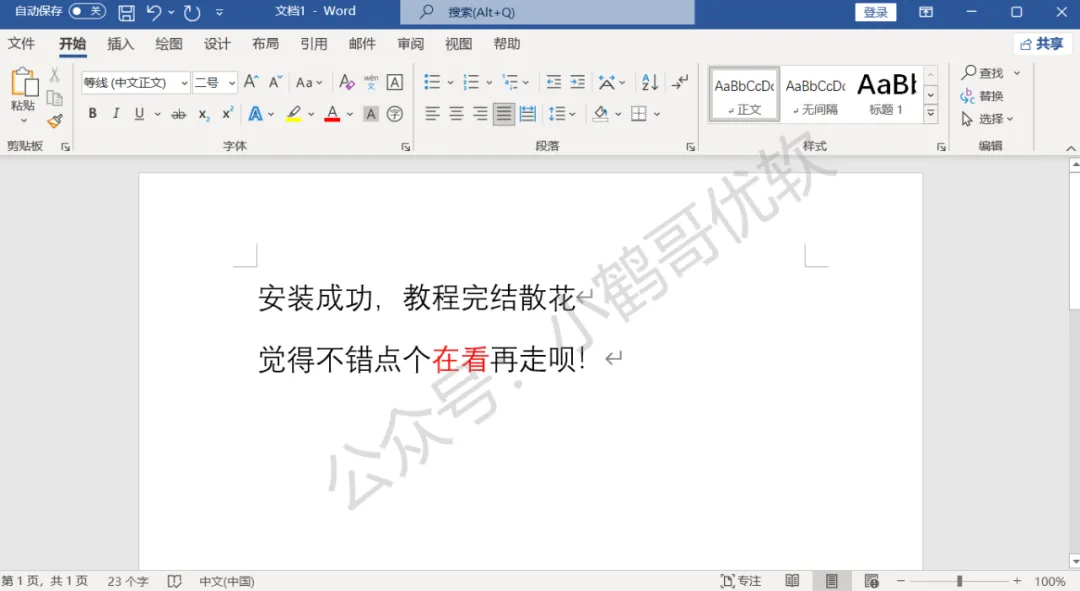
Task: Switch to 审阅 Review tab
Action: pos(411,43)
